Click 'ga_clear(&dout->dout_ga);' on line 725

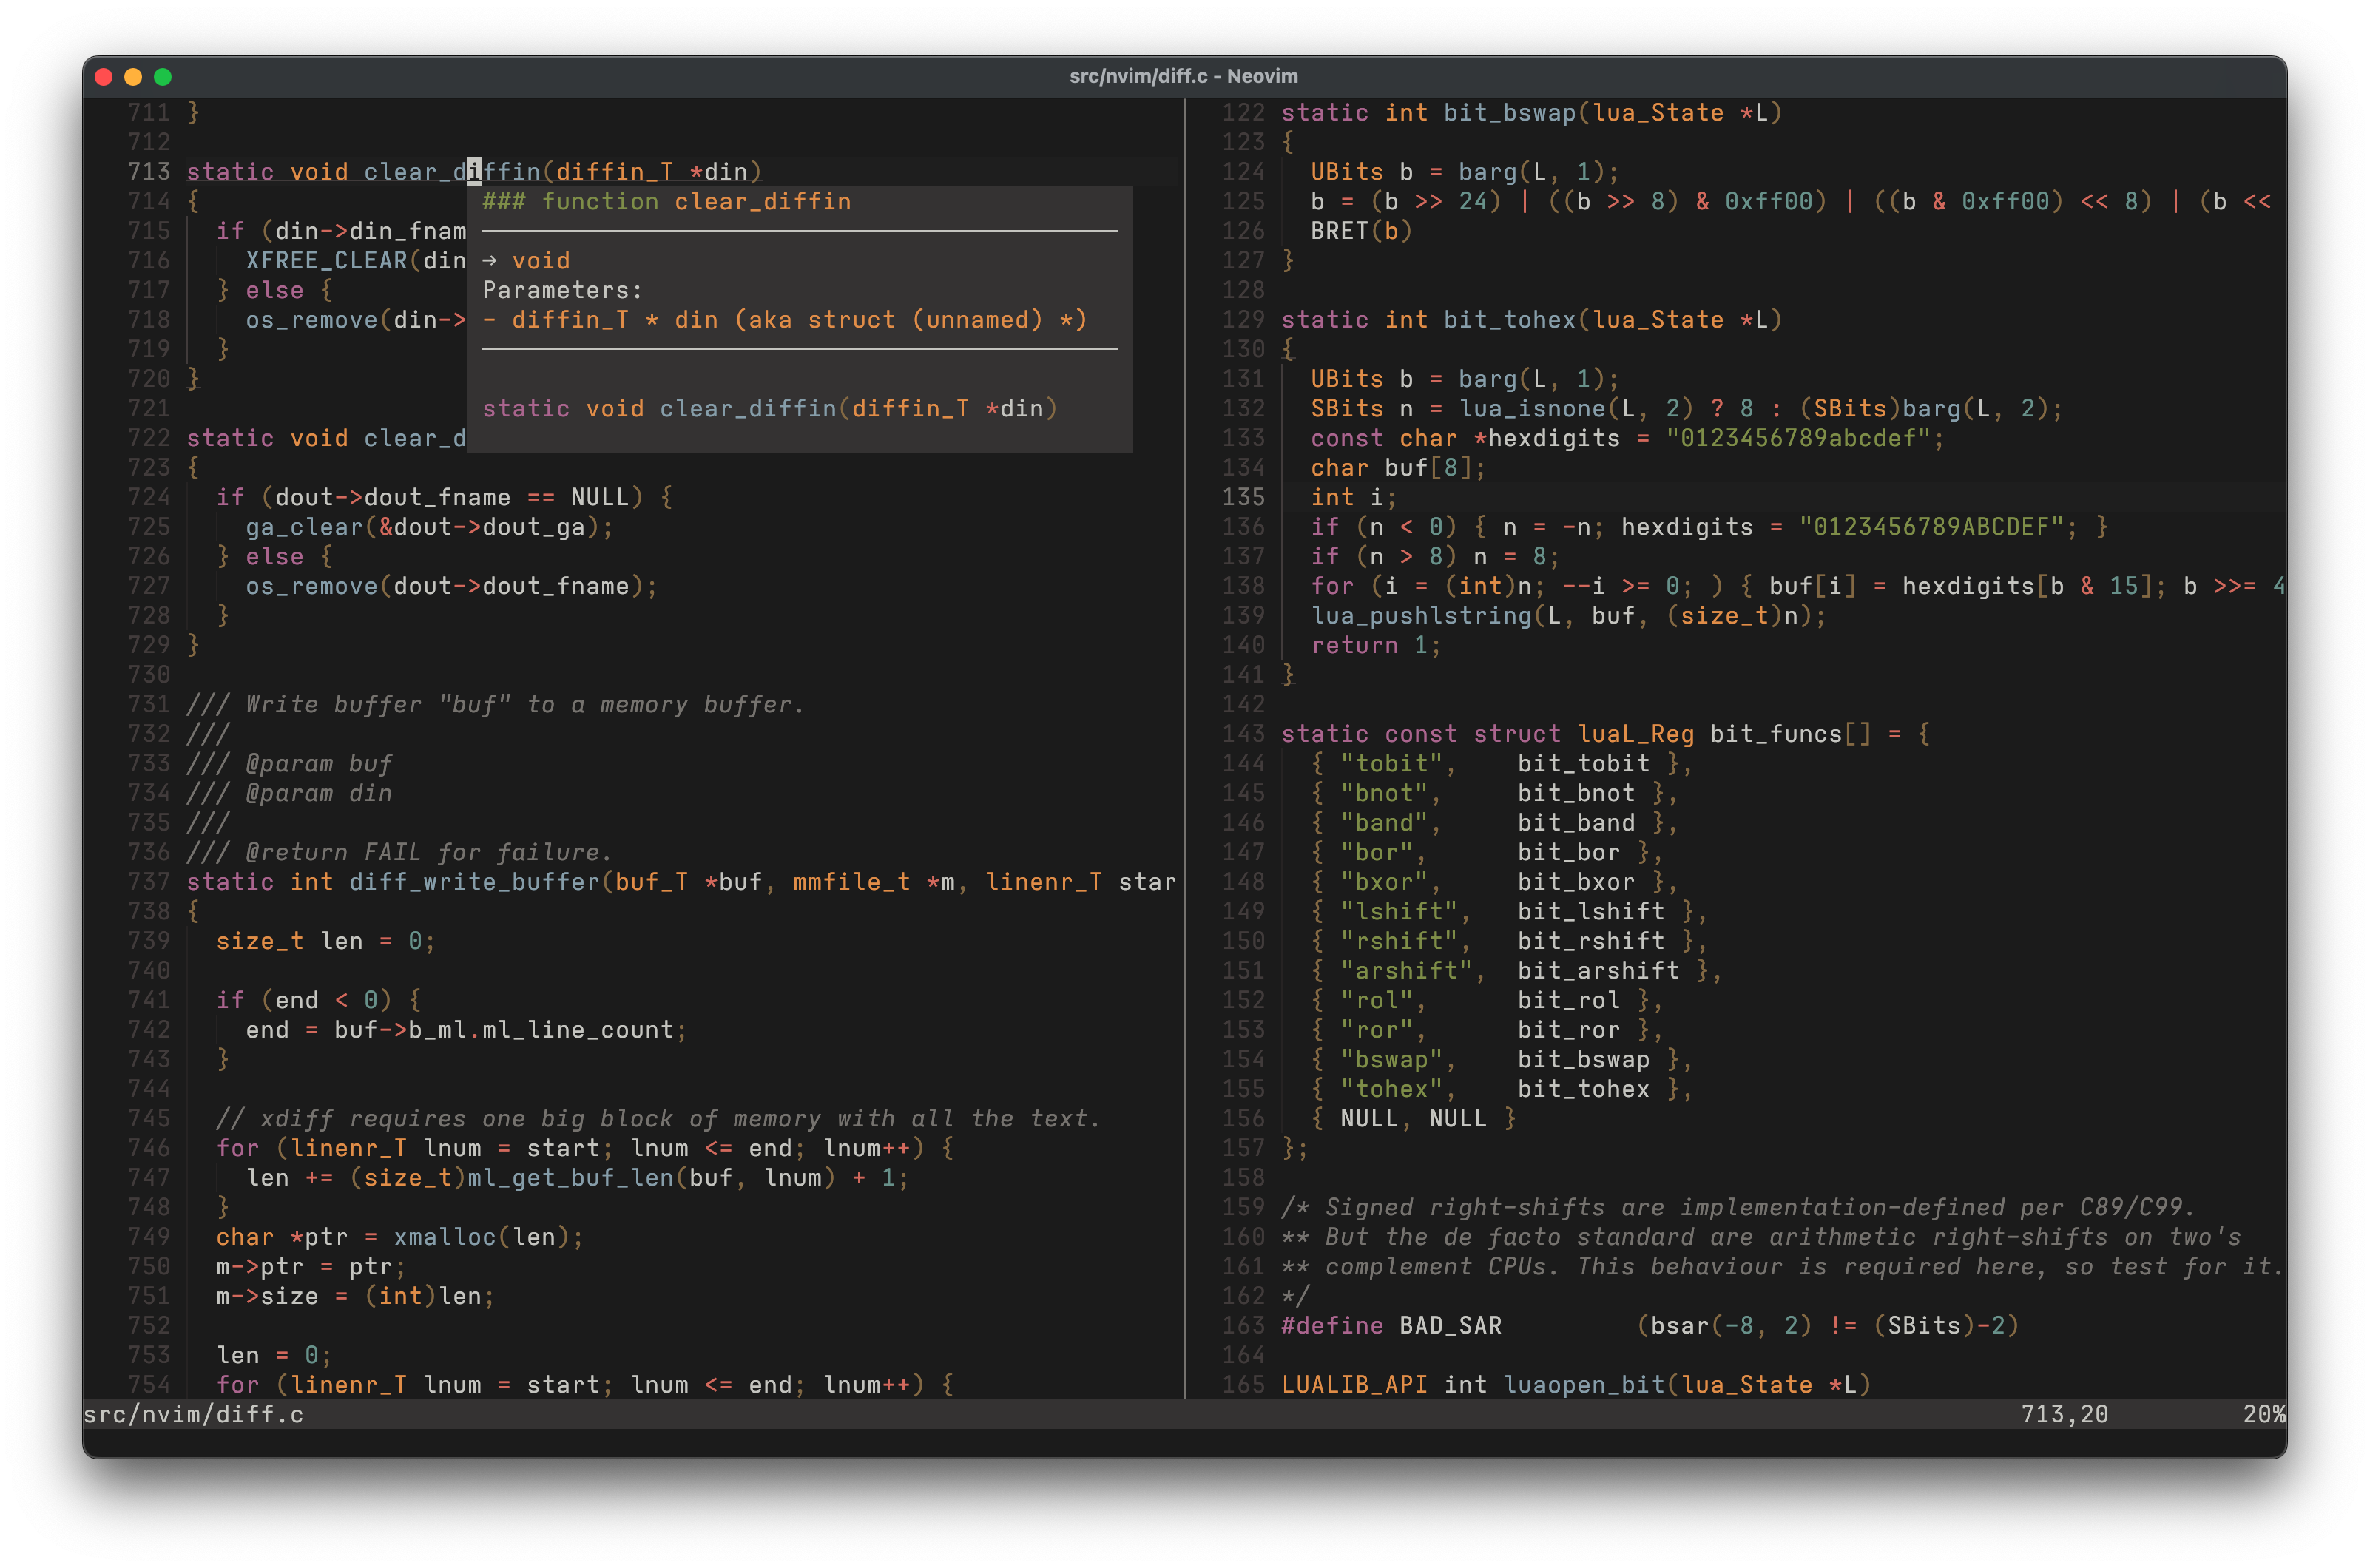tap(429, 527)
